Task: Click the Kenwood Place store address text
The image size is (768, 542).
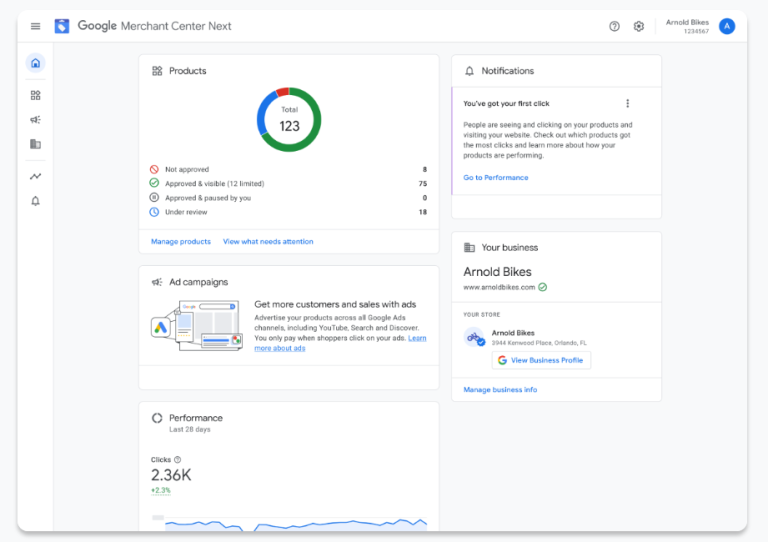Action: coord(539,343)
